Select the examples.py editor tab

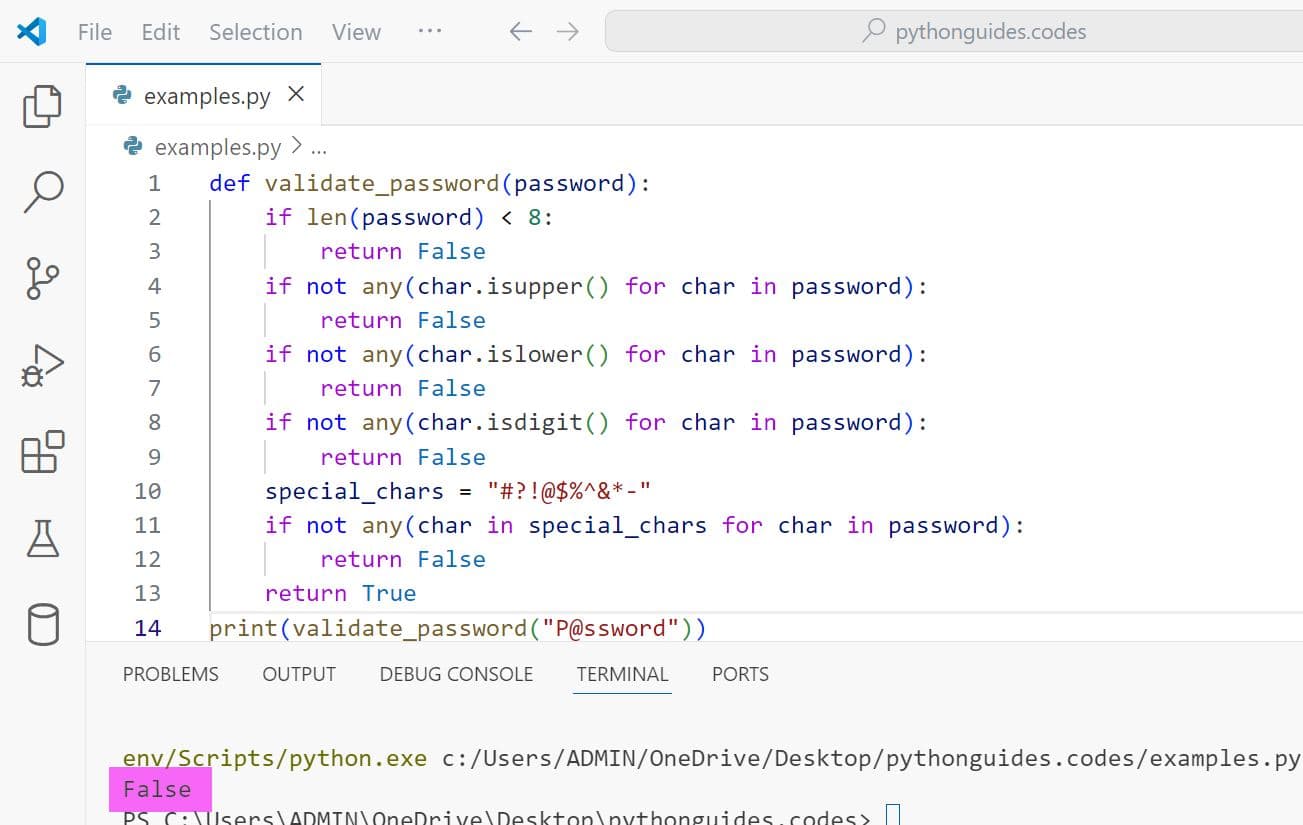(x=204, y=95)
